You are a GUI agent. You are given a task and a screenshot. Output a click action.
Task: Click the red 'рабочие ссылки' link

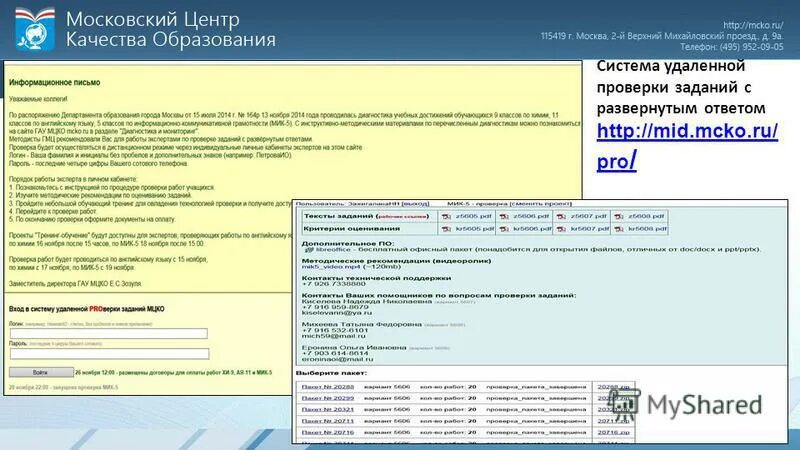(x=402, y=217)
